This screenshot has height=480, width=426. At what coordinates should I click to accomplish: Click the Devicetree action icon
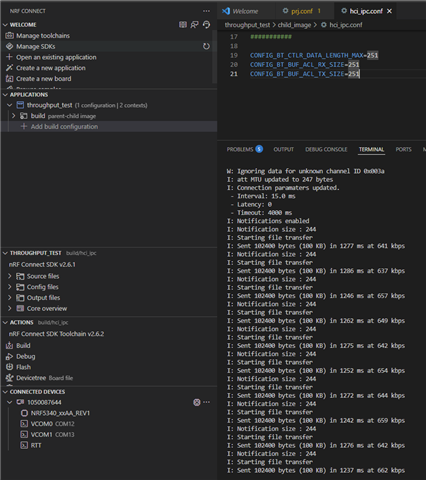point(9,378)
